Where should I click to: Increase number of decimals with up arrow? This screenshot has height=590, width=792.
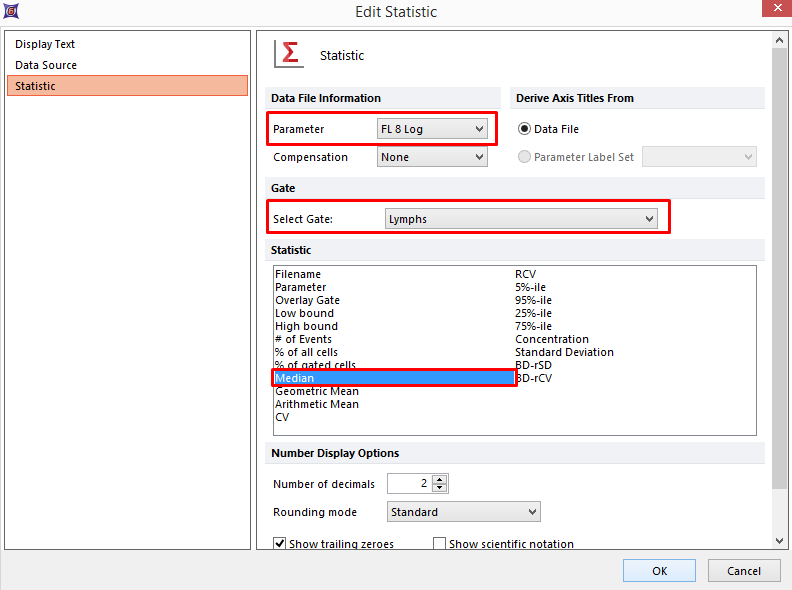tap(440, 479)
